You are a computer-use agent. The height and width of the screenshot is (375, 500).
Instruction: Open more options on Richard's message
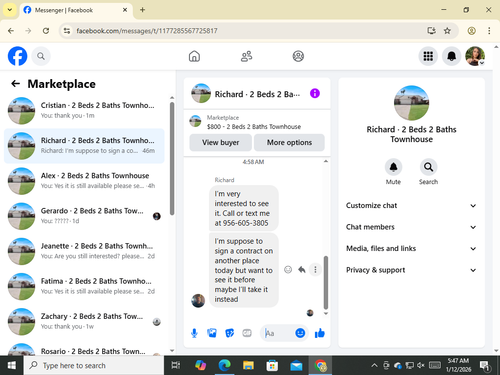[x=315, y=269]
